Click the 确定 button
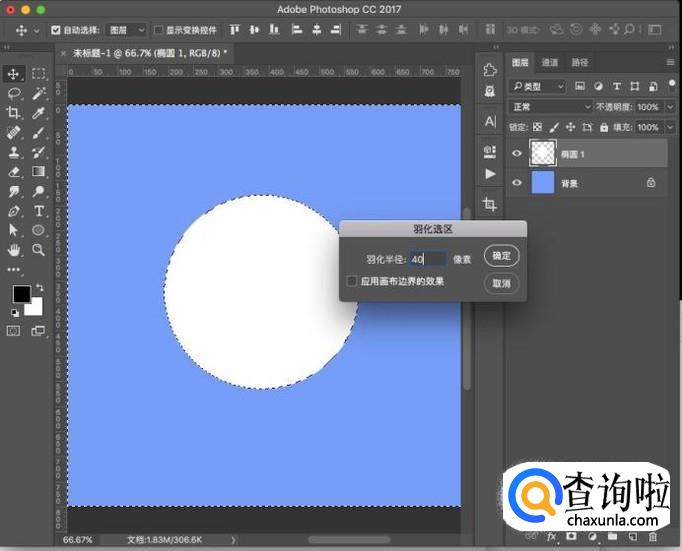 [x=501, y=257]
